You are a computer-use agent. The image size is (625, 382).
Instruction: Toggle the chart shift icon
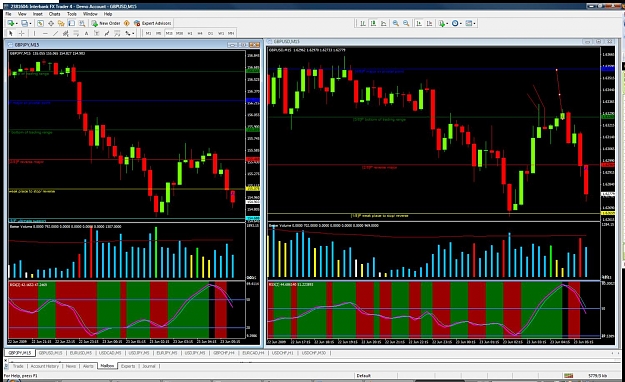(429, 23)
